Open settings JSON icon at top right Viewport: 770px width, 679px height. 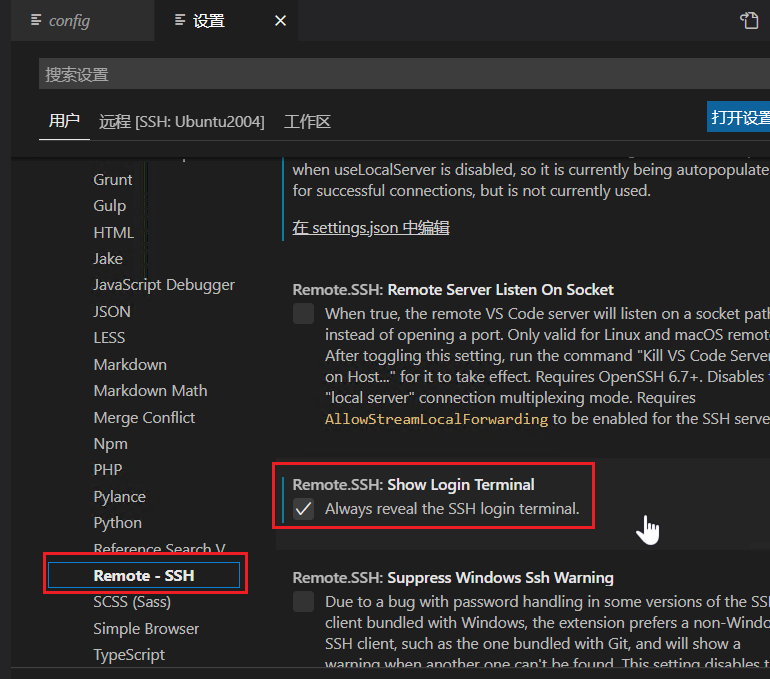[749, 21]
